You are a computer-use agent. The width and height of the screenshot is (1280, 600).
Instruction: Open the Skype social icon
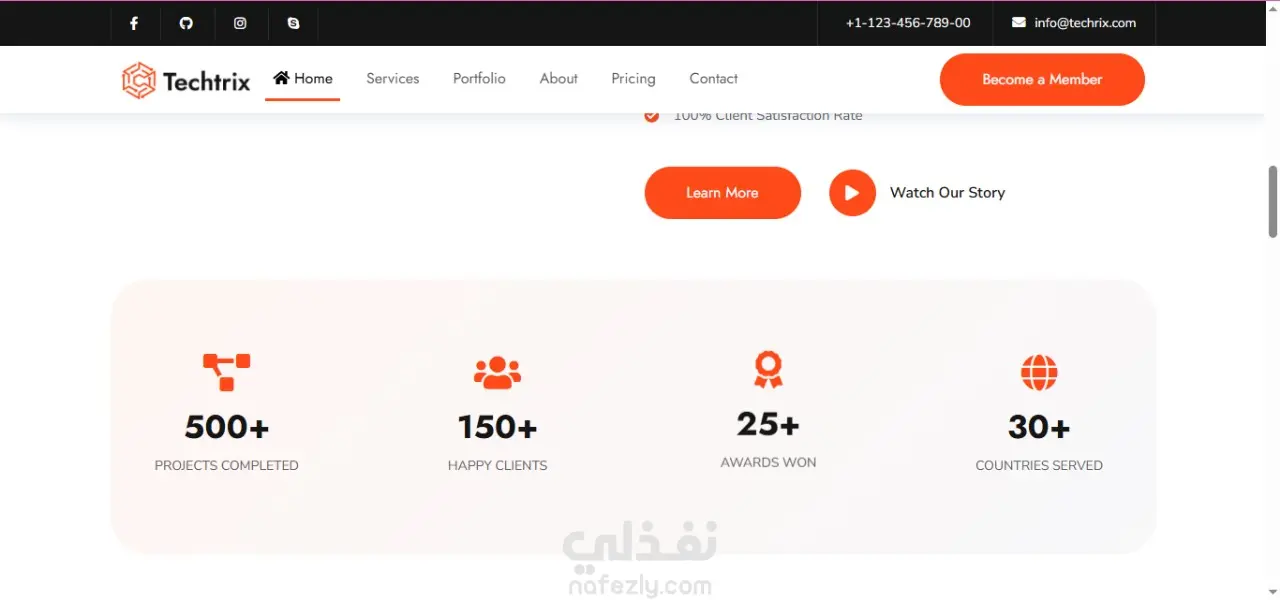293,23
